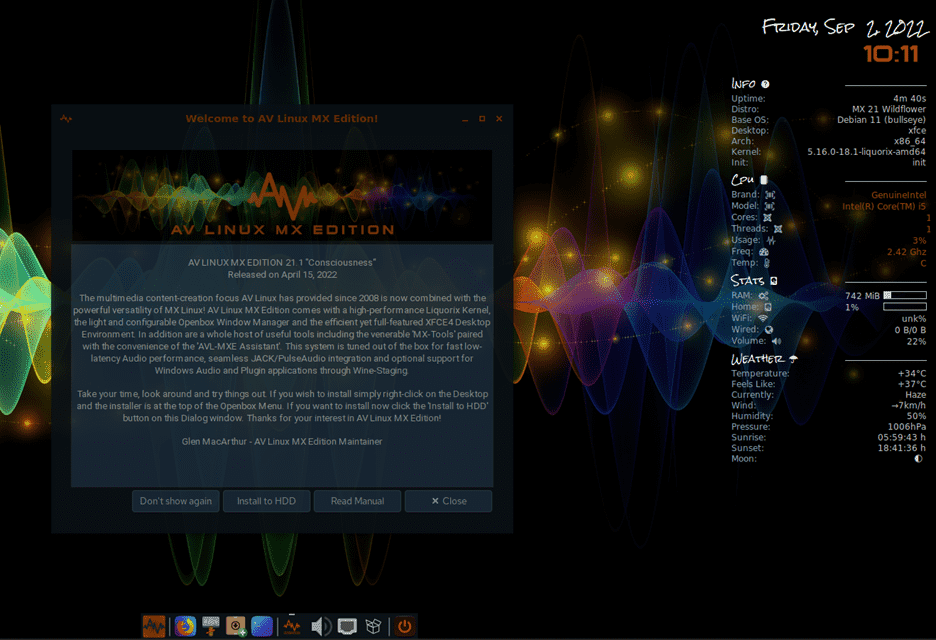Viewport: 936px width, 640px height.
Task: Open the AV Linux menu icon in dock
Action: [154, 626]
